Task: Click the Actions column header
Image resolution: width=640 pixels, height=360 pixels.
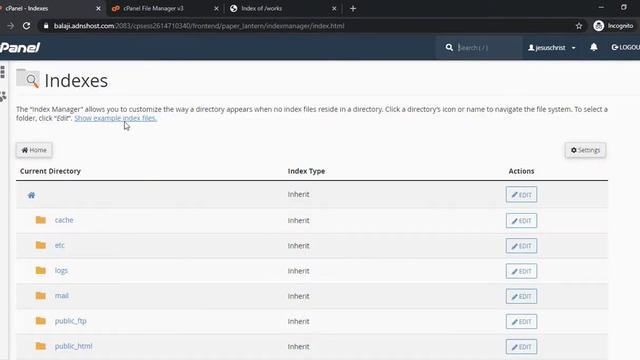Action: 521,171
